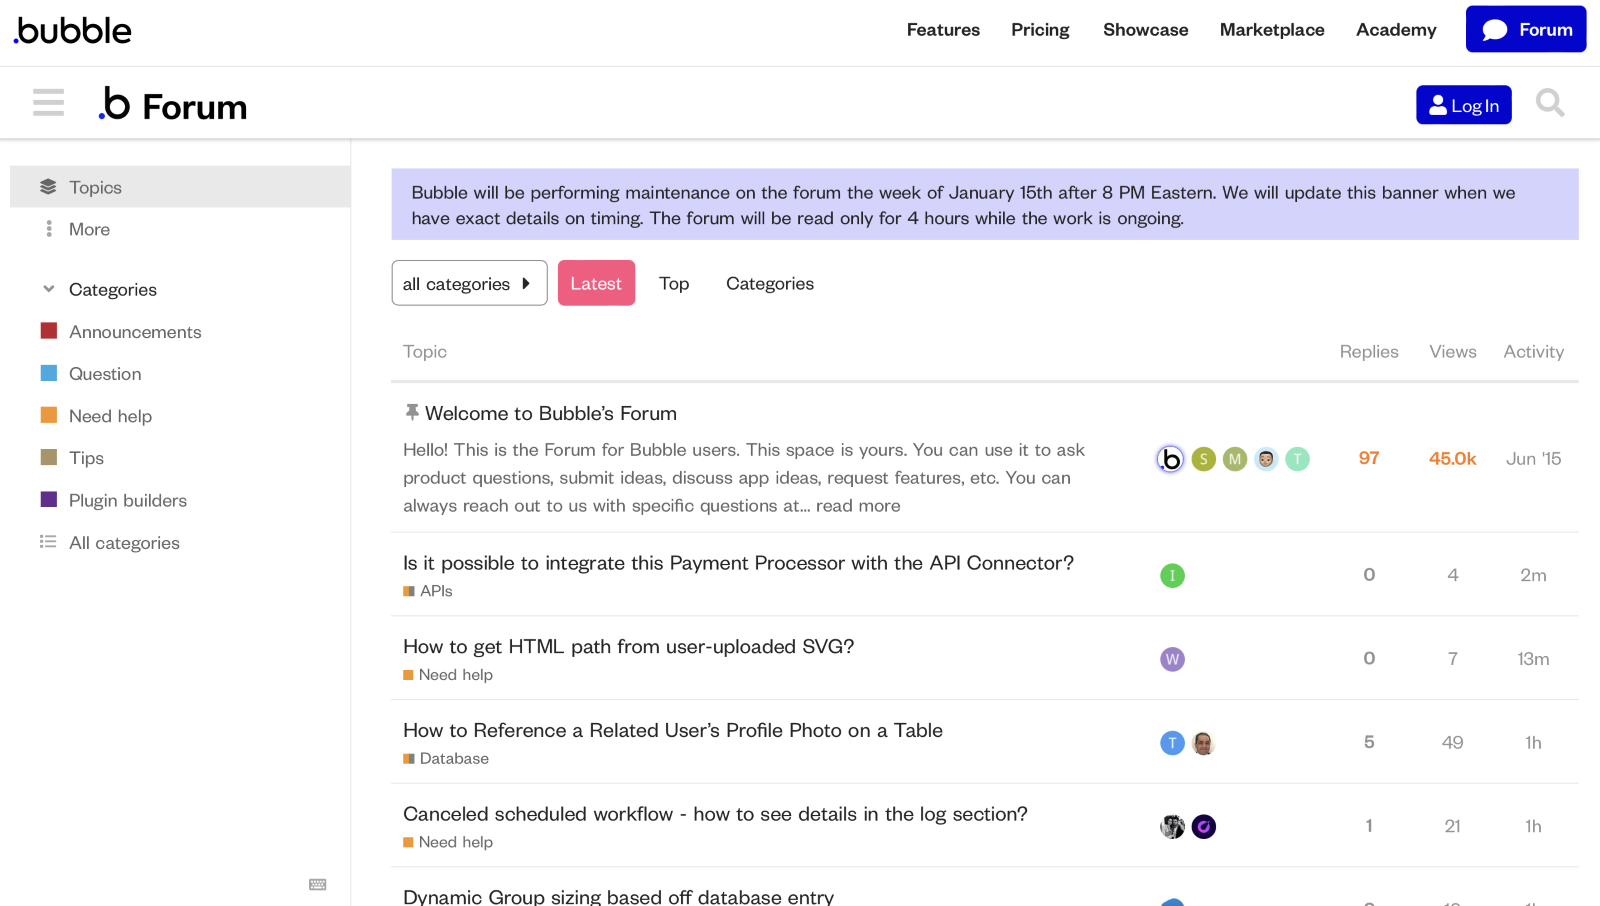
Task: Click the photo avatar on Welcome topic
Action: [1266, 459]
